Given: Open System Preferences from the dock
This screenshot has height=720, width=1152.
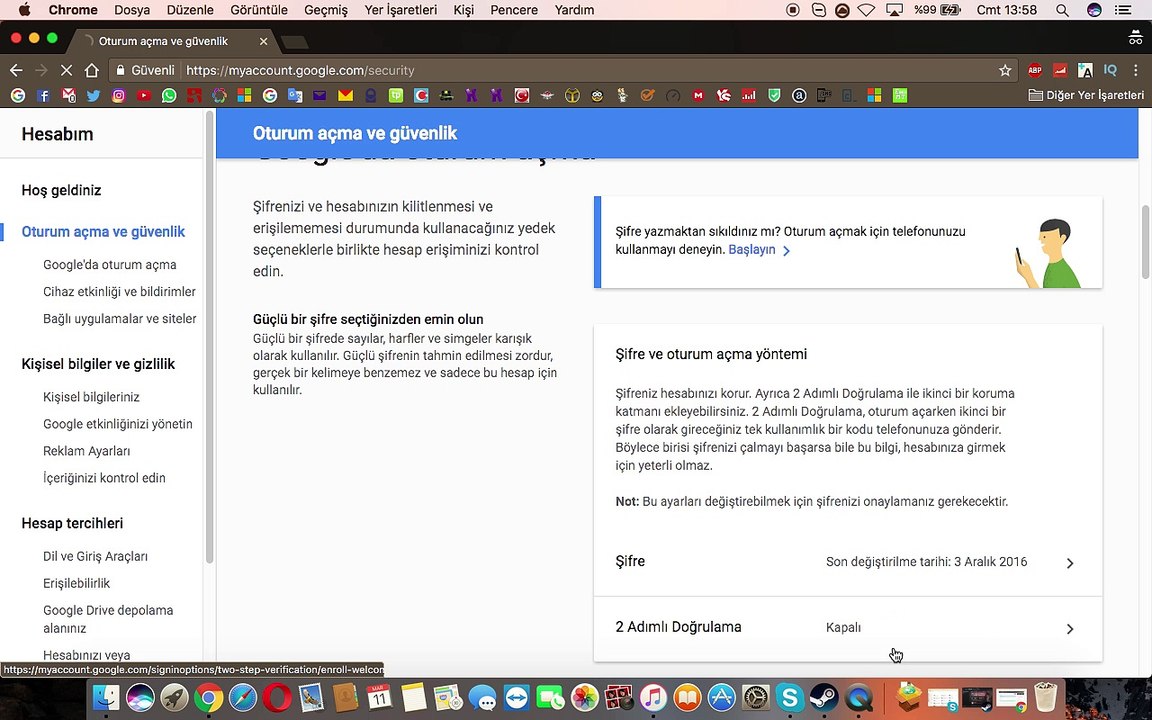Looking at the screenshot, I should (755, 697).
